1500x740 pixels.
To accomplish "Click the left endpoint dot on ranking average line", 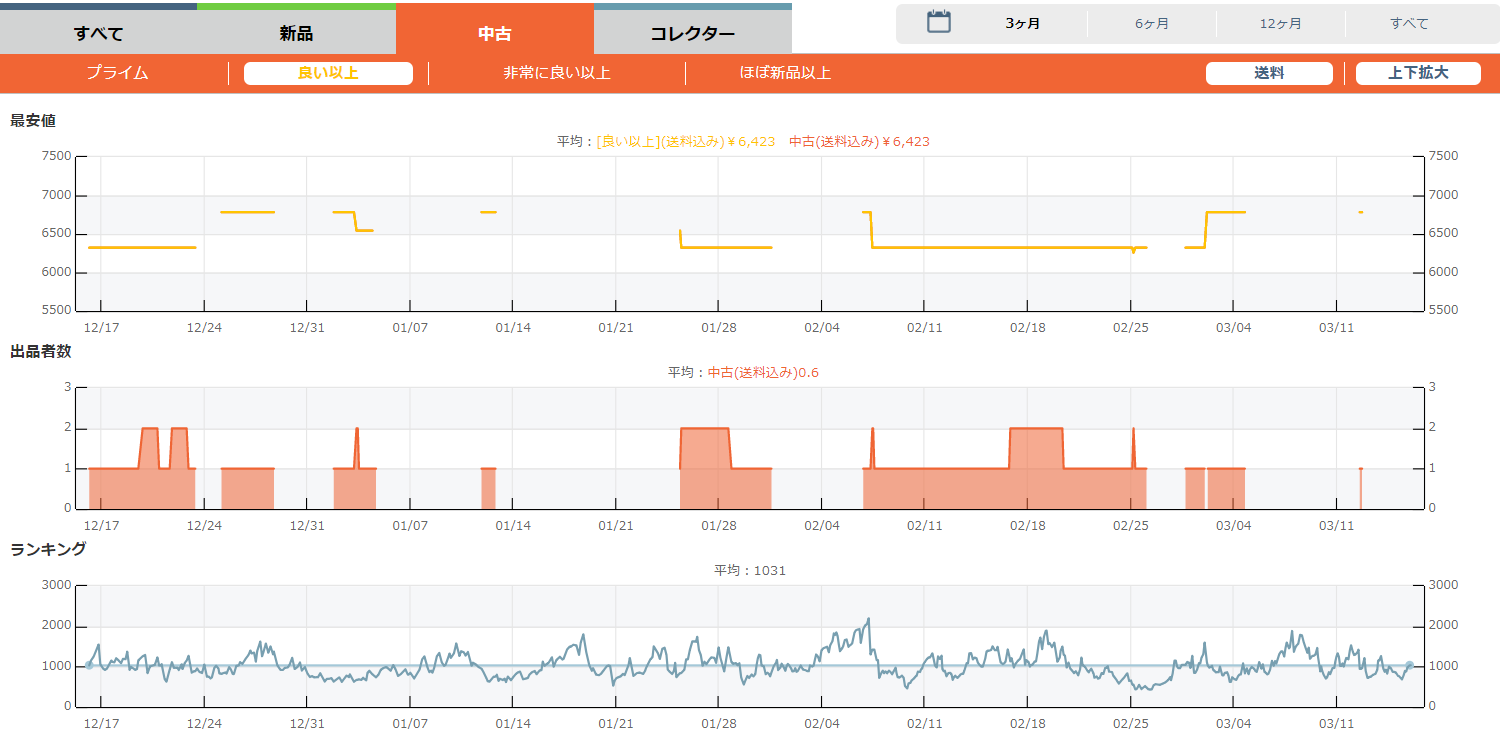I will pos(89,665).
